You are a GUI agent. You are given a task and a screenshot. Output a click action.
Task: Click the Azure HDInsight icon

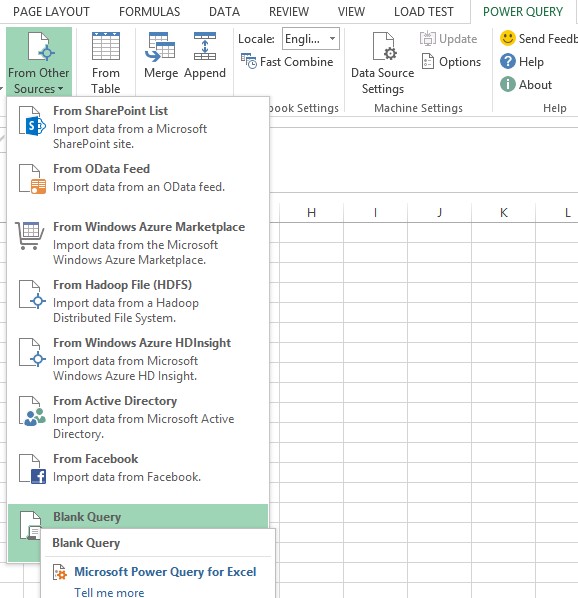(32, 353)
